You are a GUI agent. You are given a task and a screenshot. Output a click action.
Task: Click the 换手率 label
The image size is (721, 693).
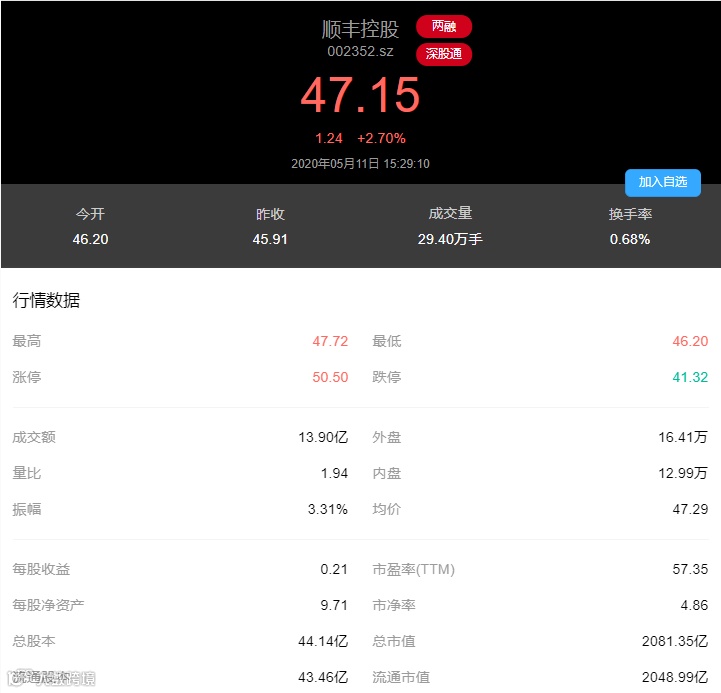[x=630, y=214]
